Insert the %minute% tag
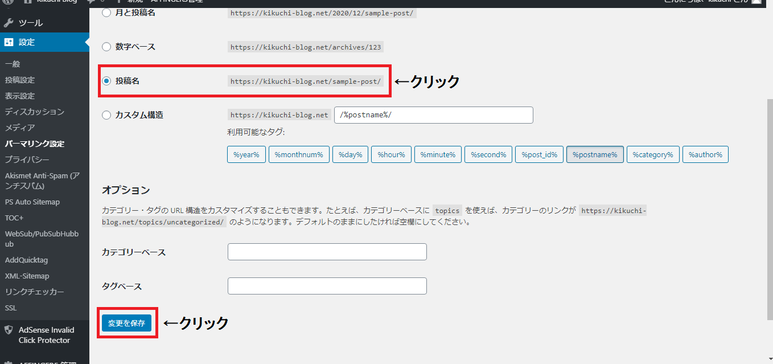The width and height of the screenshot is (773, 364). coord(438,154)
